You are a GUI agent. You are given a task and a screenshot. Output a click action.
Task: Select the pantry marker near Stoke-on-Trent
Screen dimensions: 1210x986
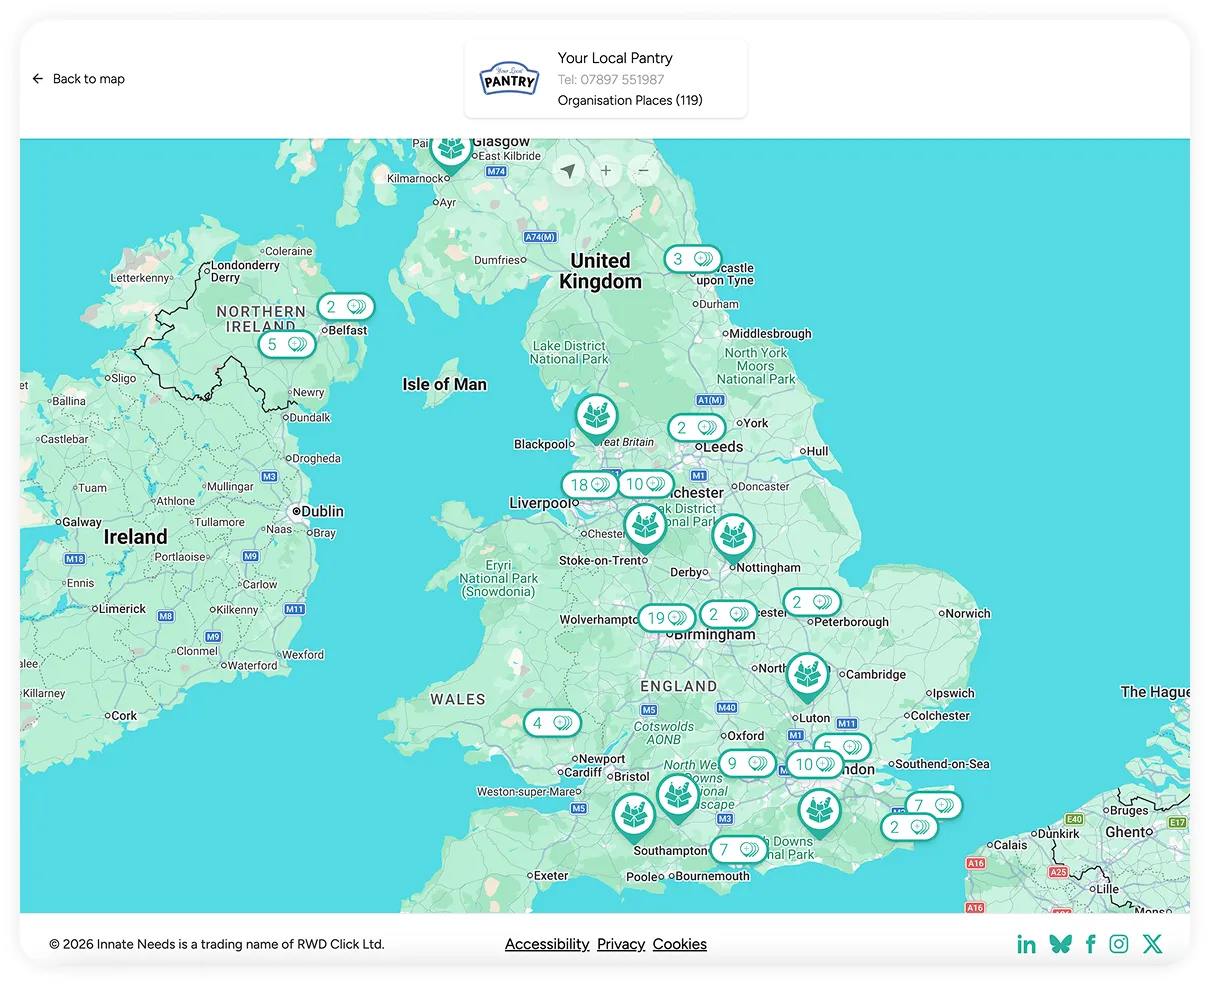click(645, 528)
